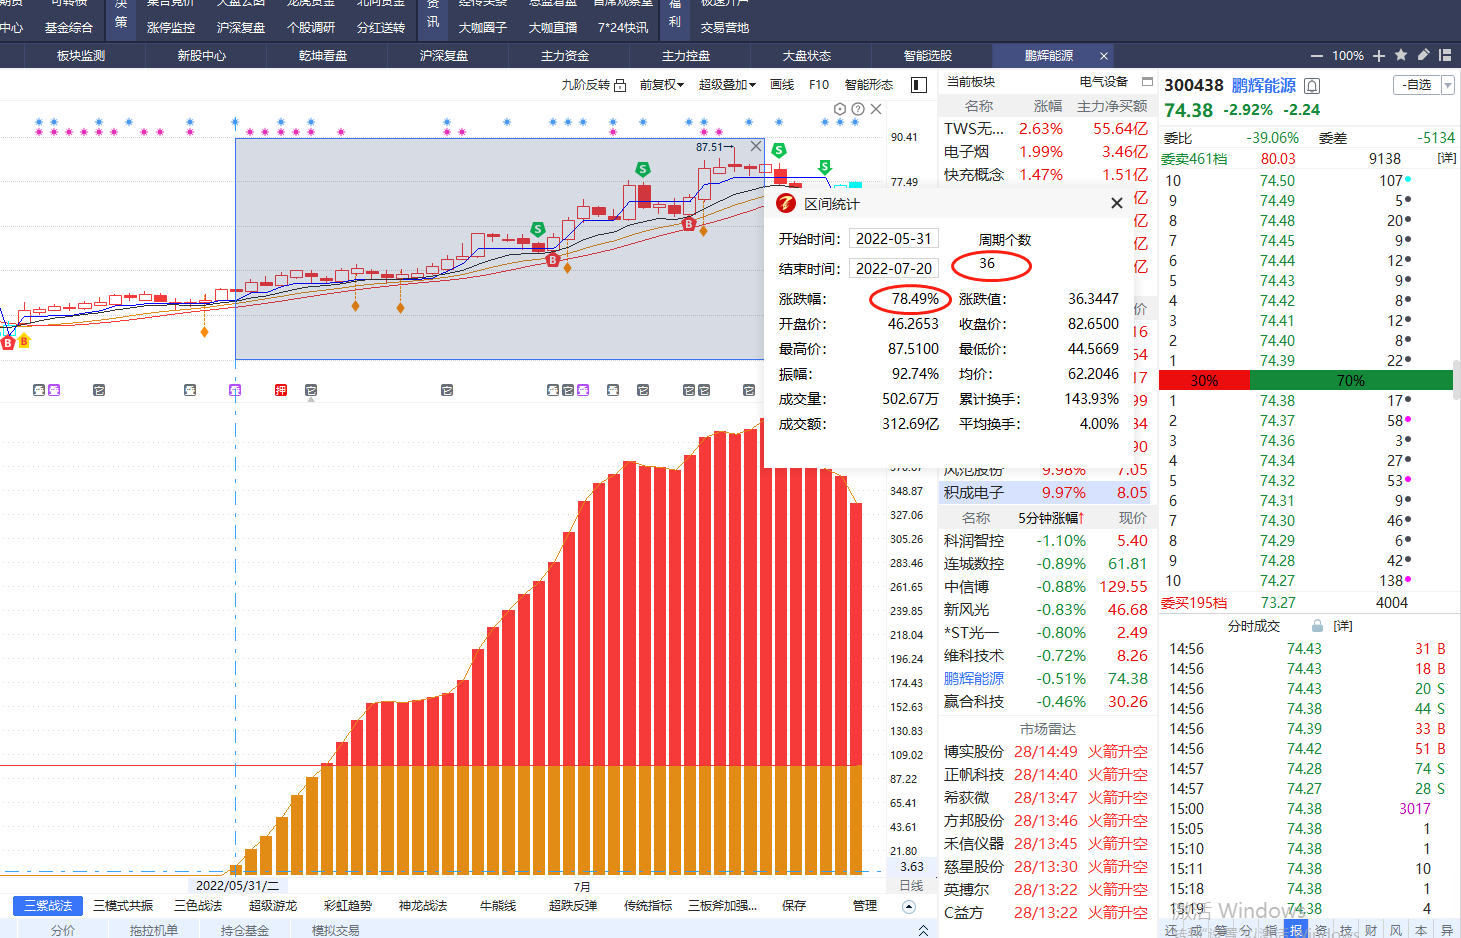
Task: Switch to the 模拟交易 bottom tab
Action: (336, 930)
